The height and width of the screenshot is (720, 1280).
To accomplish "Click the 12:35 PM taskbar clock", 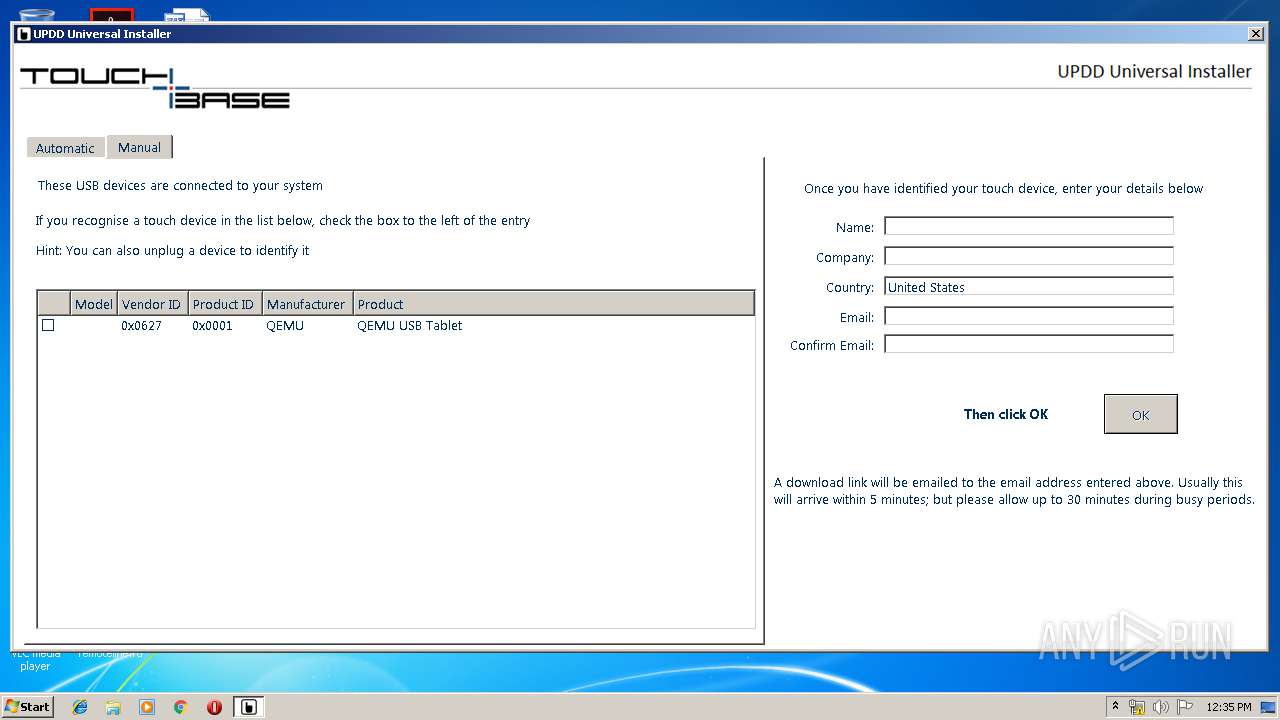I will coord(1229,707).
